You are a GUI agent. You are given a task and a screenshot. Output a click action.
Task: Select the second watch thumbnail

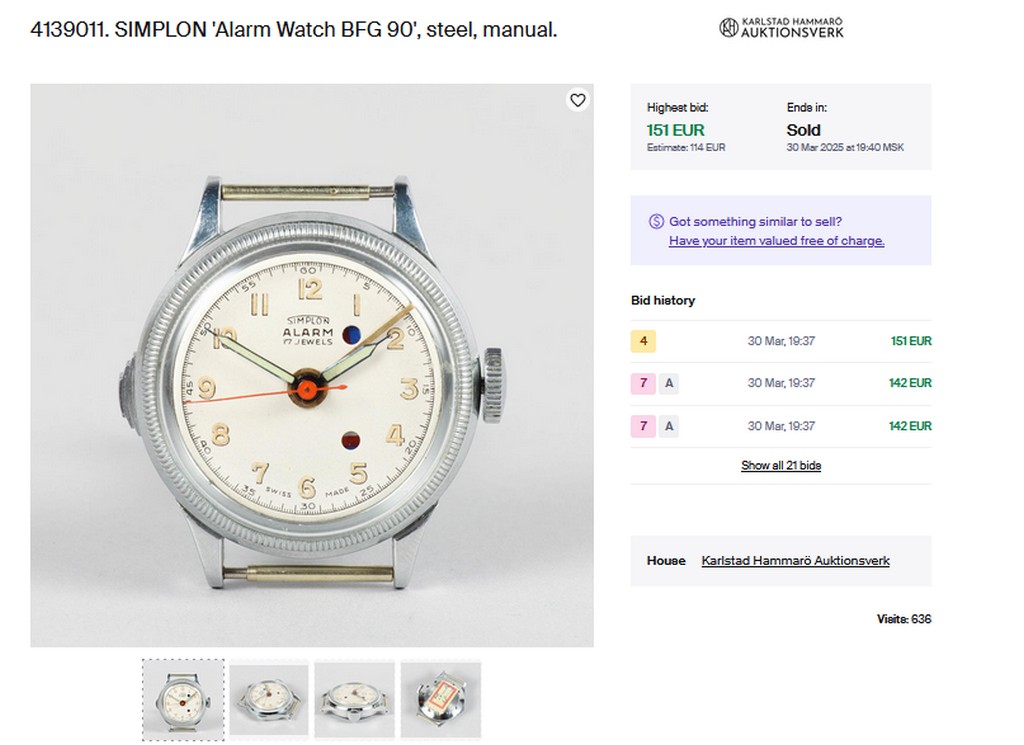coord(269,700)
